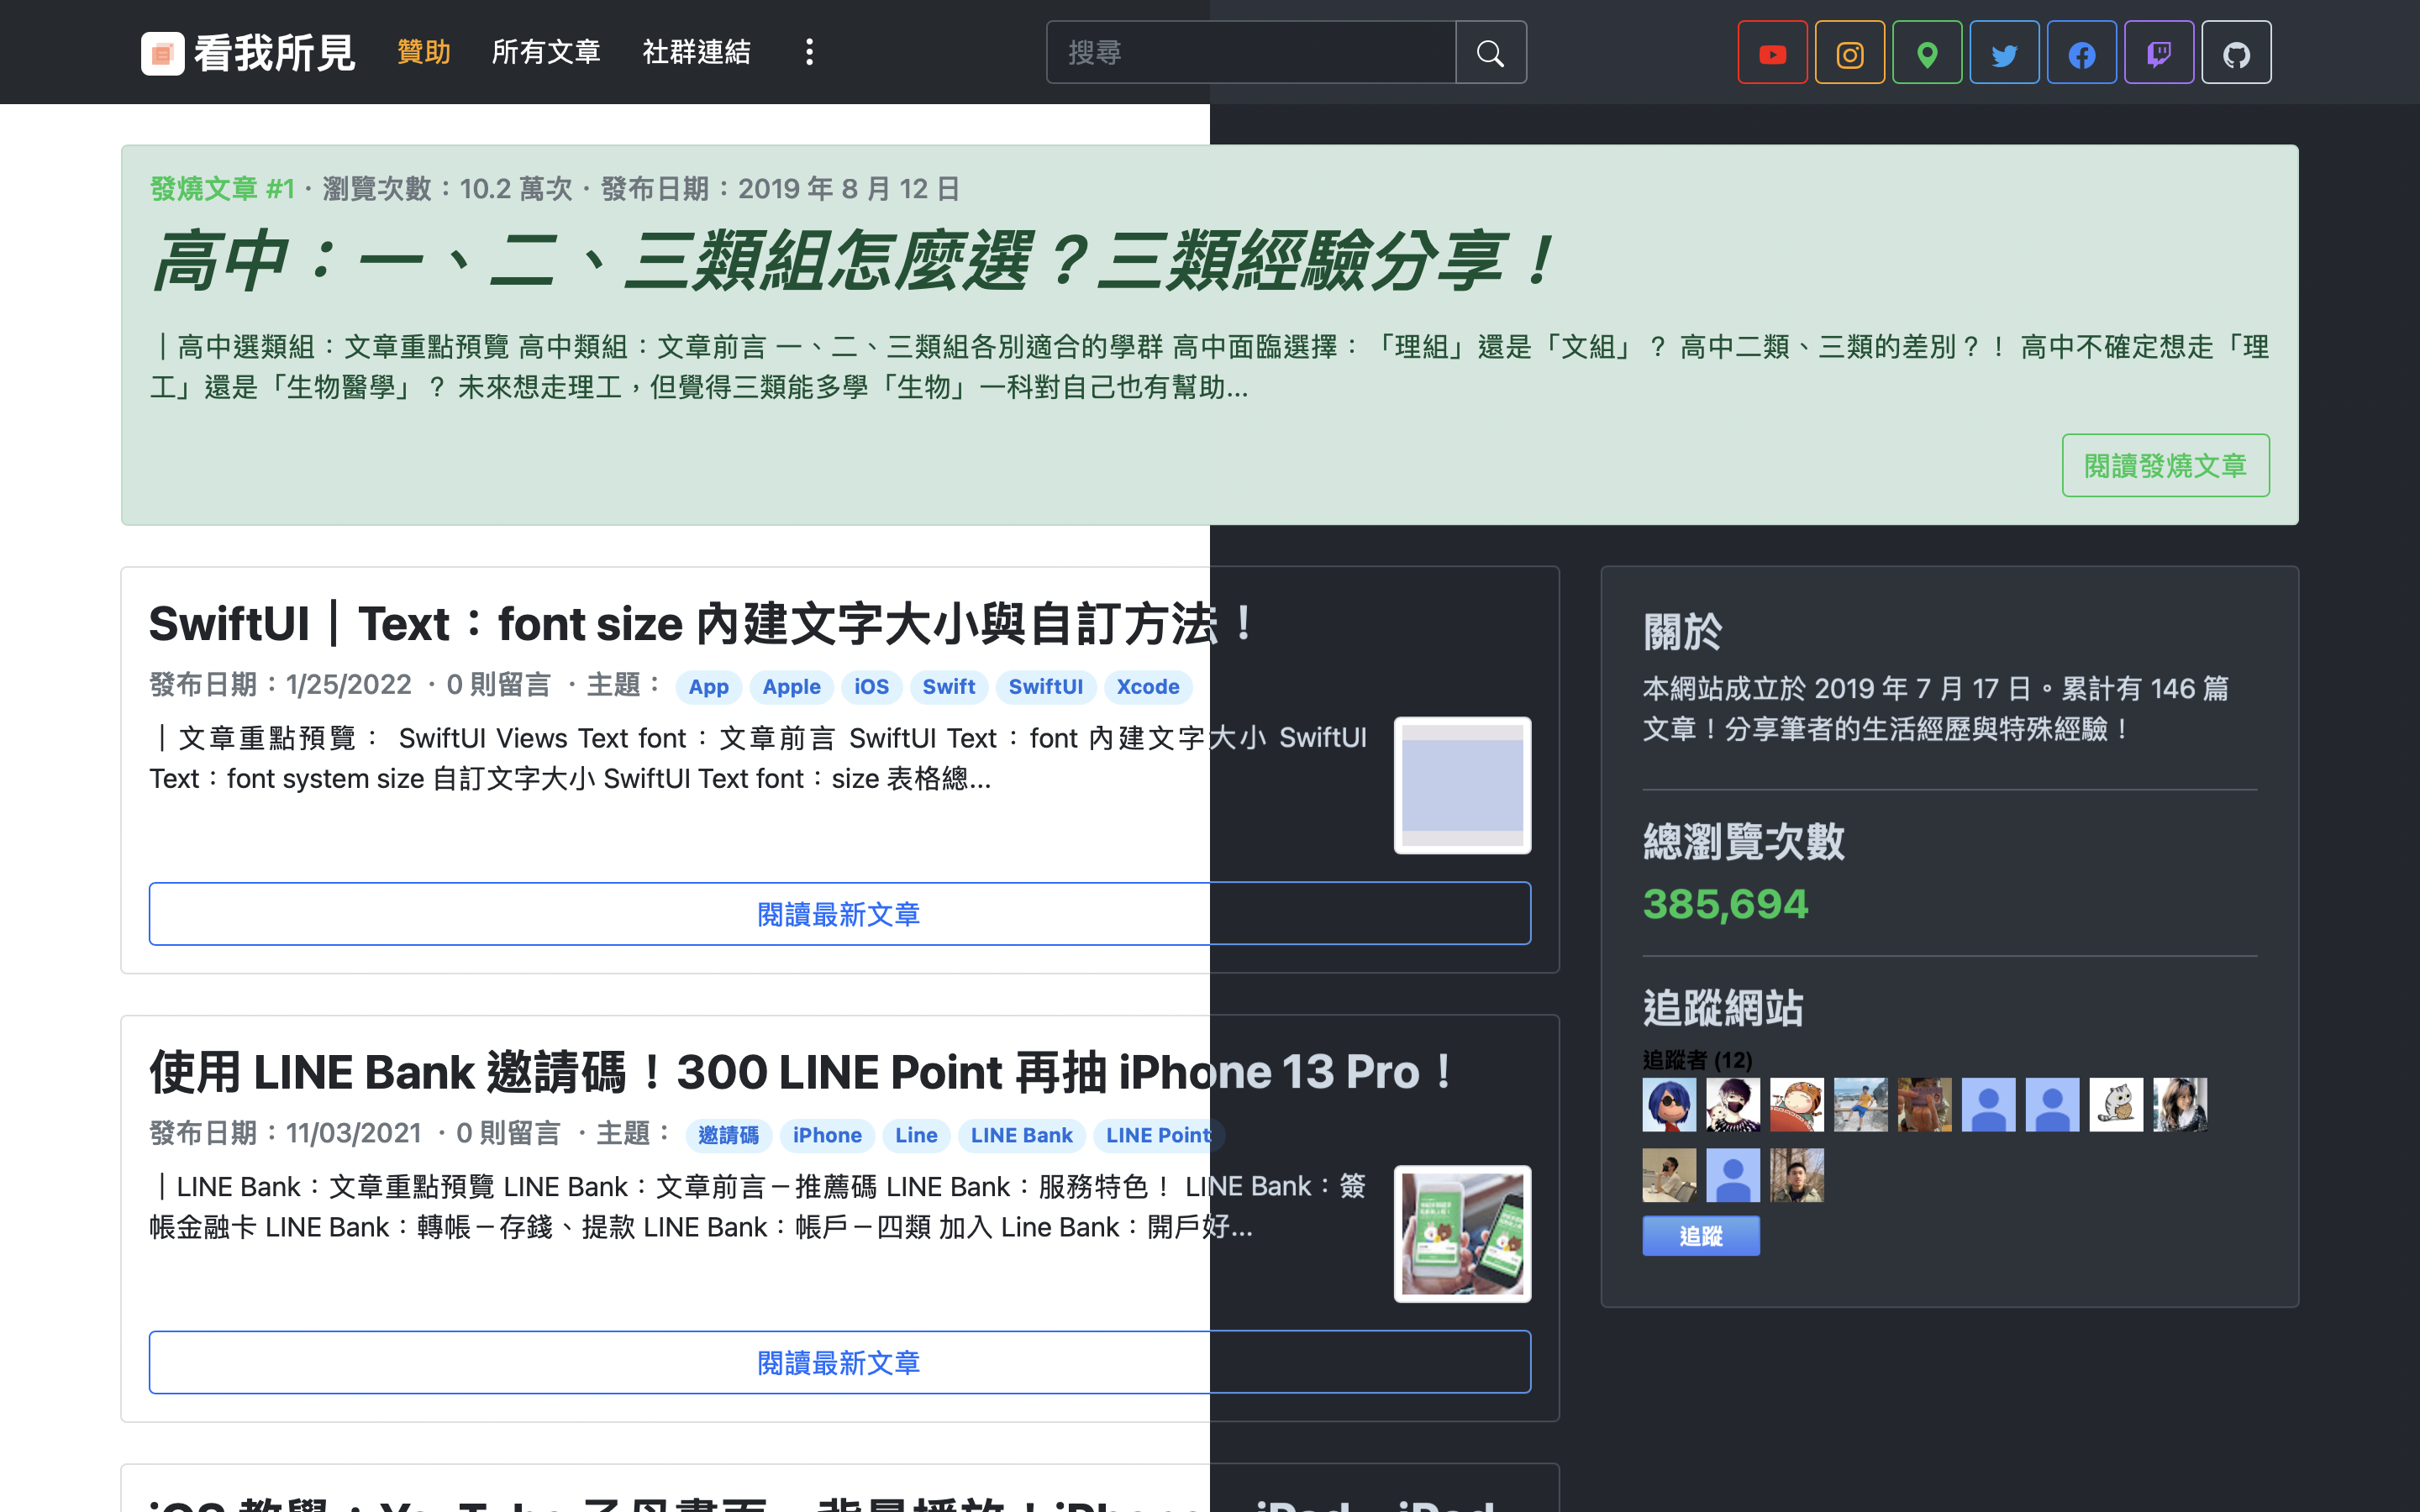
Task: Click the orange site logo icon
Action: pos(162,53)
